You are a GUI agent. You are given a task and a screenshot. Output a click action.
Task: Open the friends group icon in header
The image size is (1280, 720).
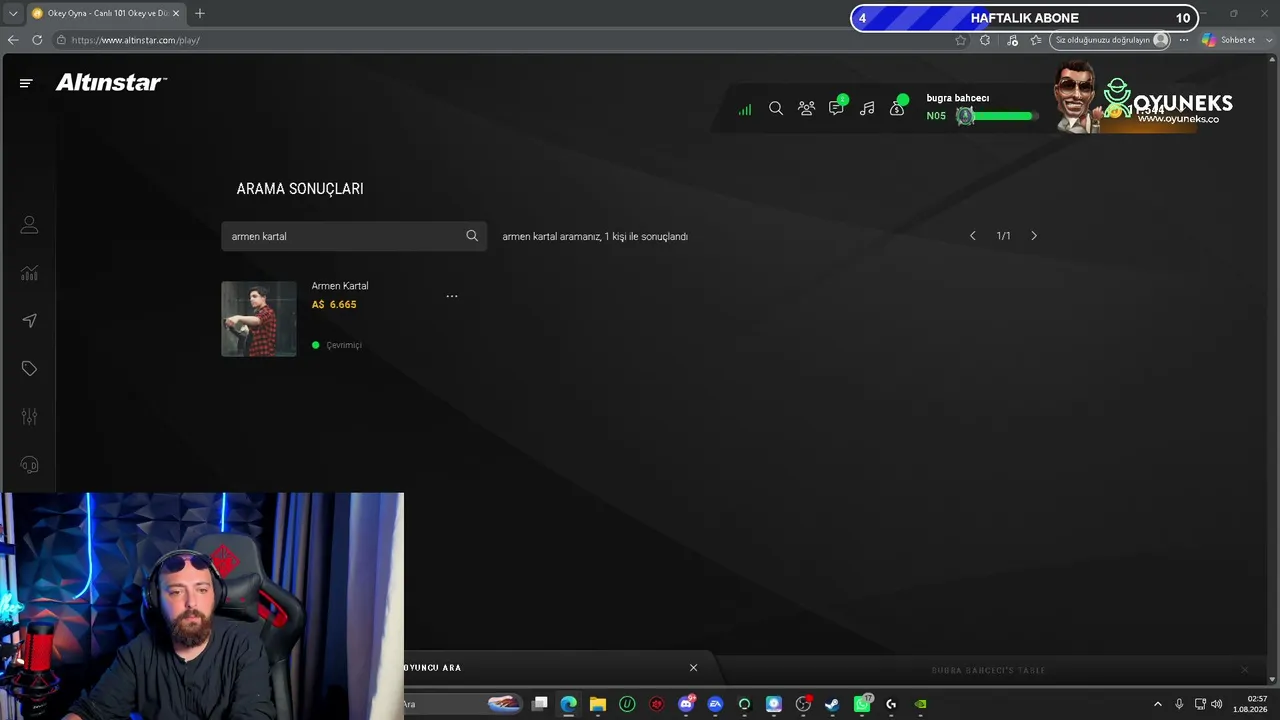click(x=806, y=108)
